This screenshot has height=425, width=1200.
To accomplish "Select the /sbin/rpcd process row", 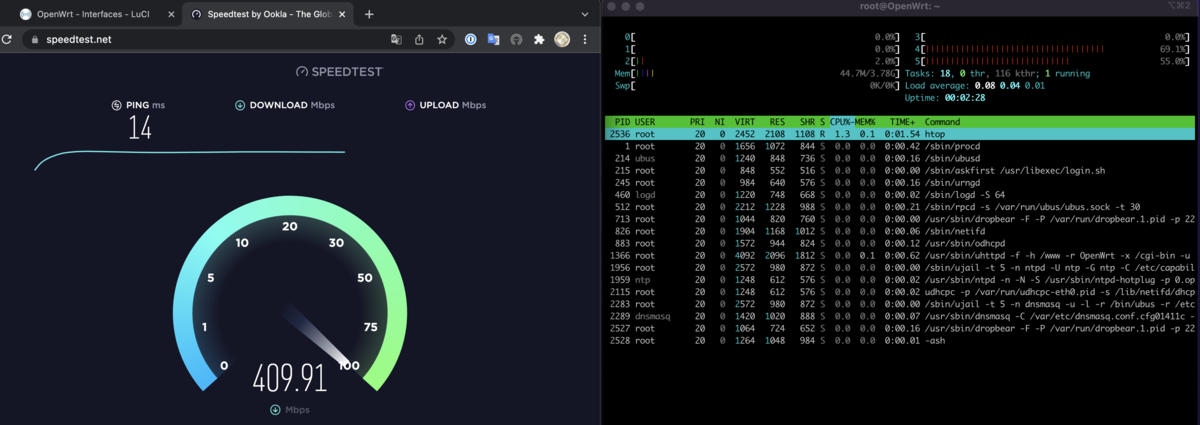I will coord(900,207).
